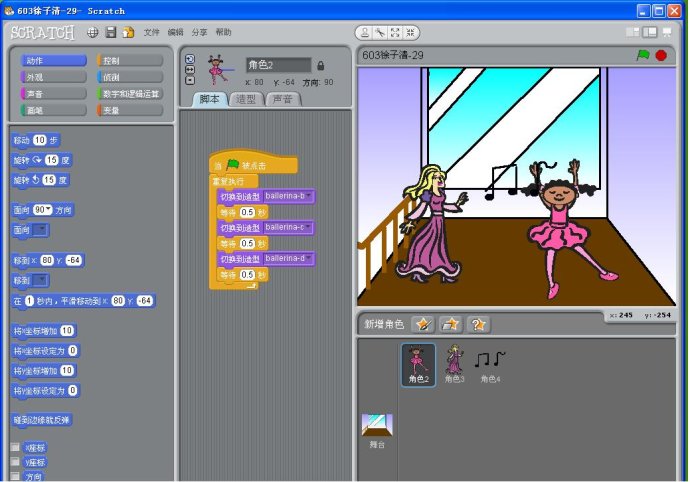Switch to the 声音 tab

282,99
